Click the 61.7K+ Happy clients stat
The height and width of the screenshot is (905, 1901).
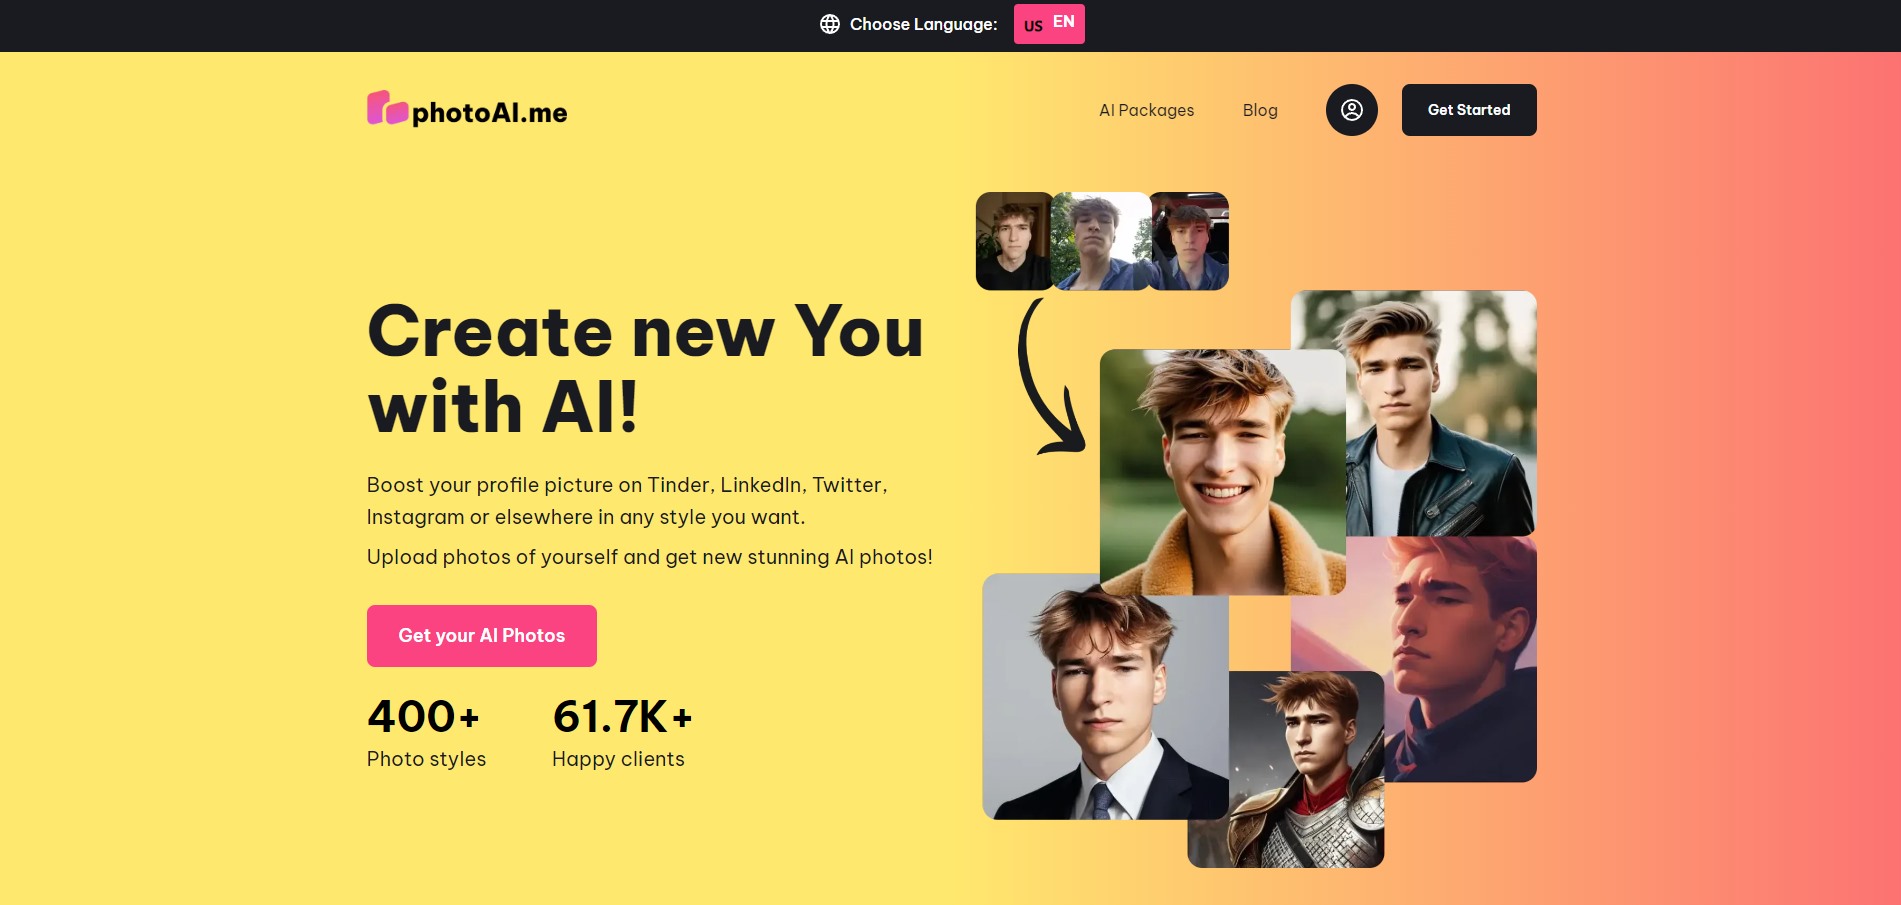point(622,732)
